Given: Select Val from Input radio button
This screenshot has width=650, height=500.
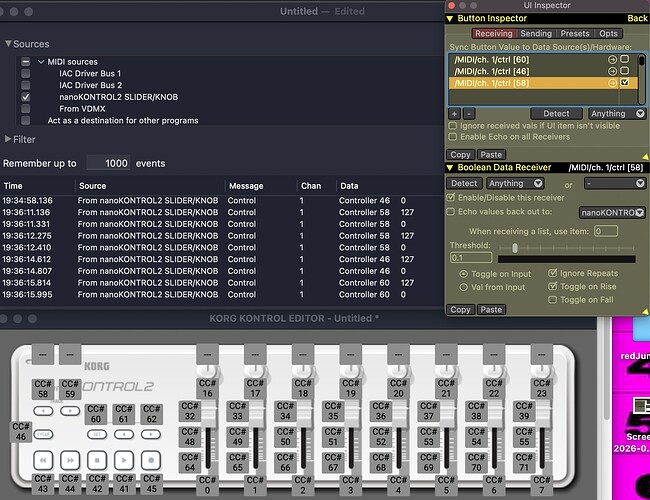Looking at the screenshot, I should coord(463,287).
